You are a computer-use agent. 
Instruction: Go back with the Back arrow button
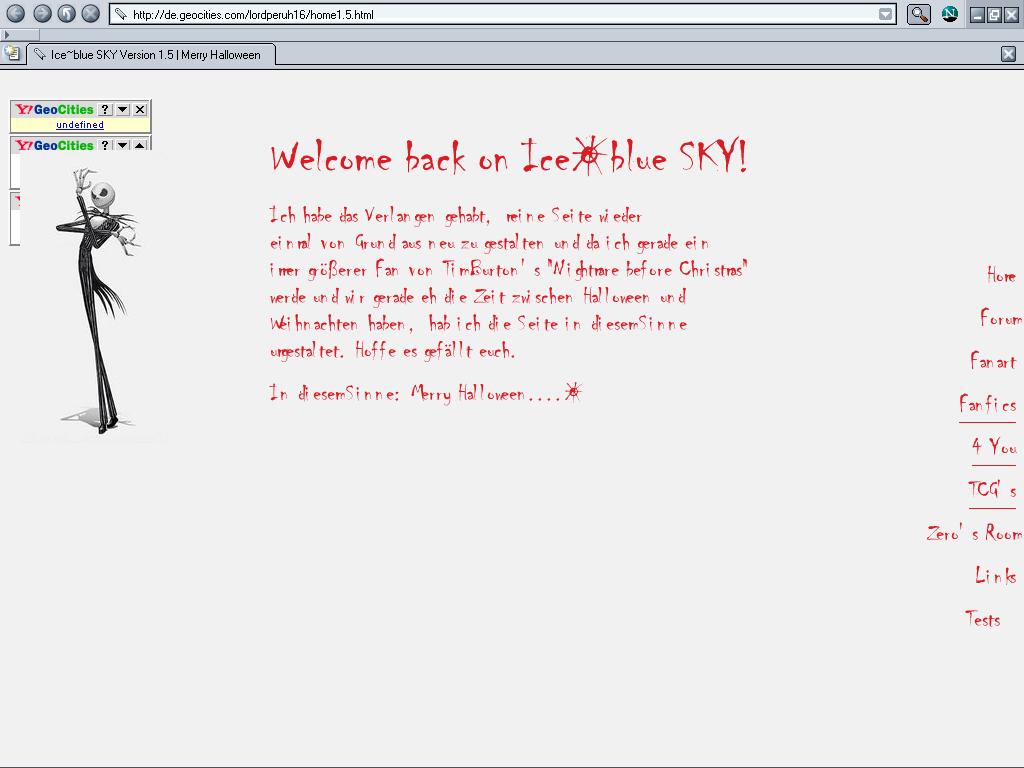coord(16,13)
